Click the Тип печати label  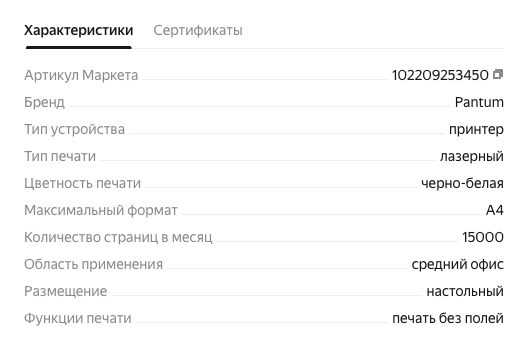(x=60, y=156)
